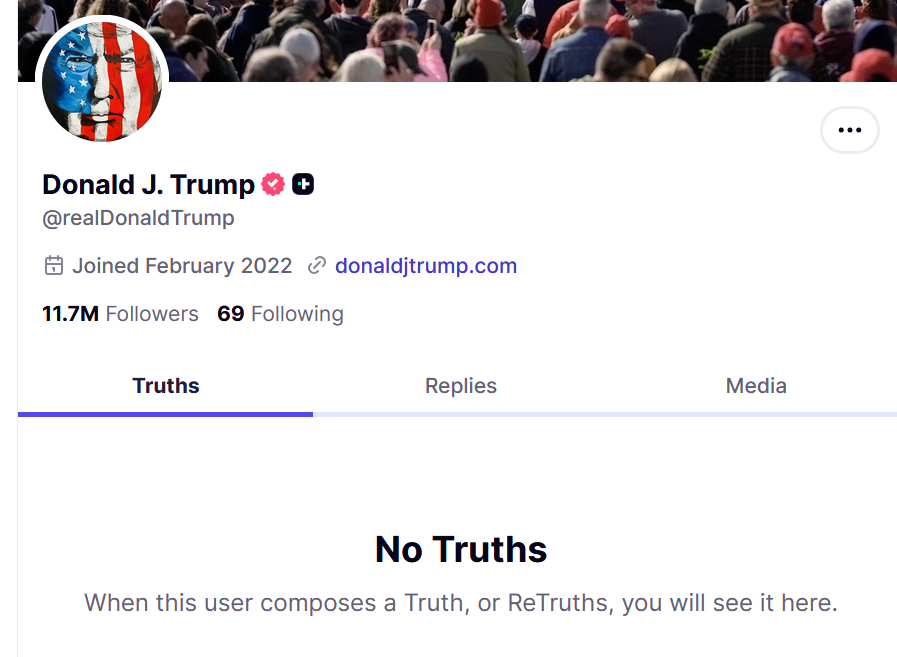Viewport: 897px width, 657px height.
Task: Click the red verified checkmark badge
Action: click(x=273, y=184)
